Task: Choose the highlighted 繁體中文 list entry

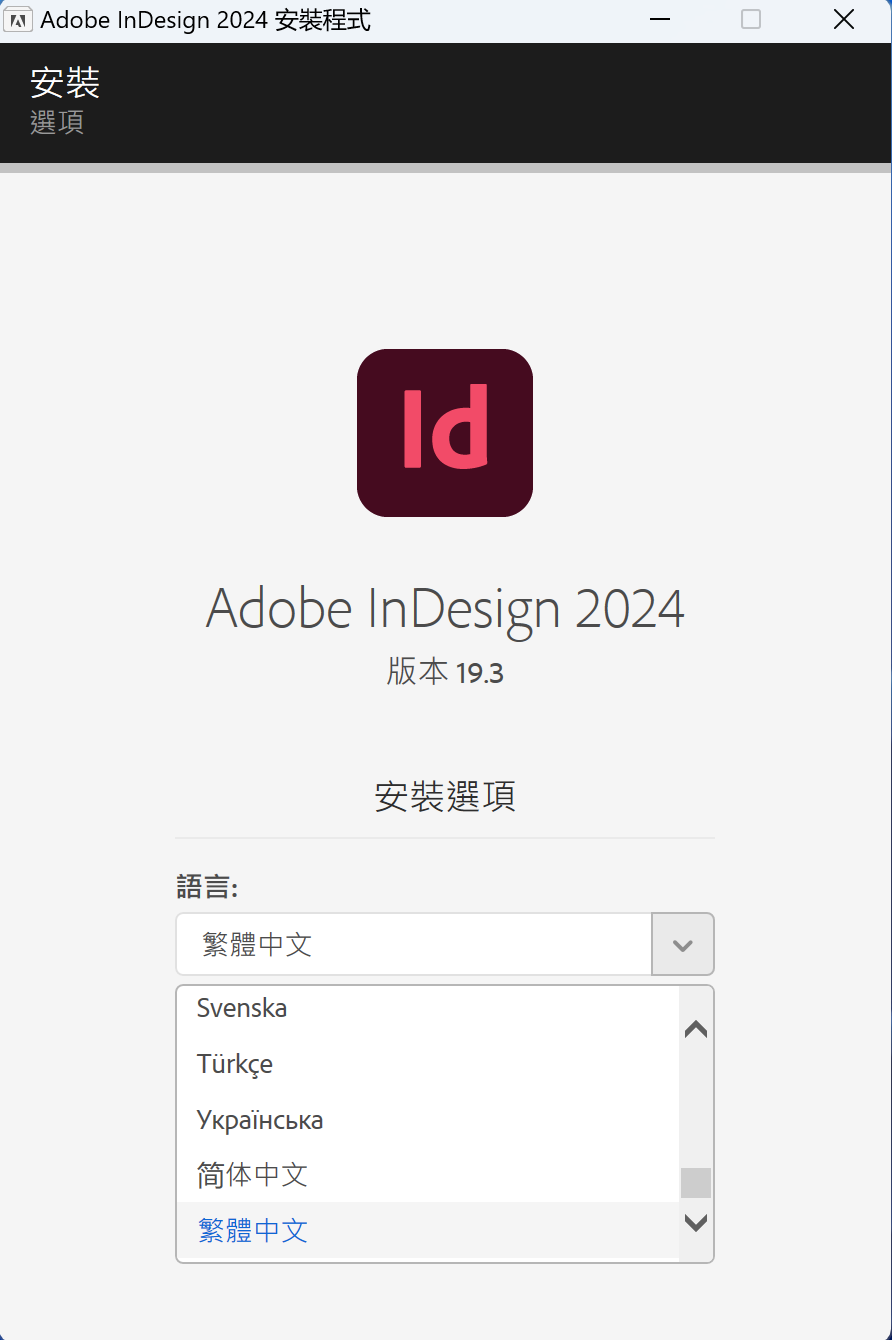Action: pos(252,1231)
